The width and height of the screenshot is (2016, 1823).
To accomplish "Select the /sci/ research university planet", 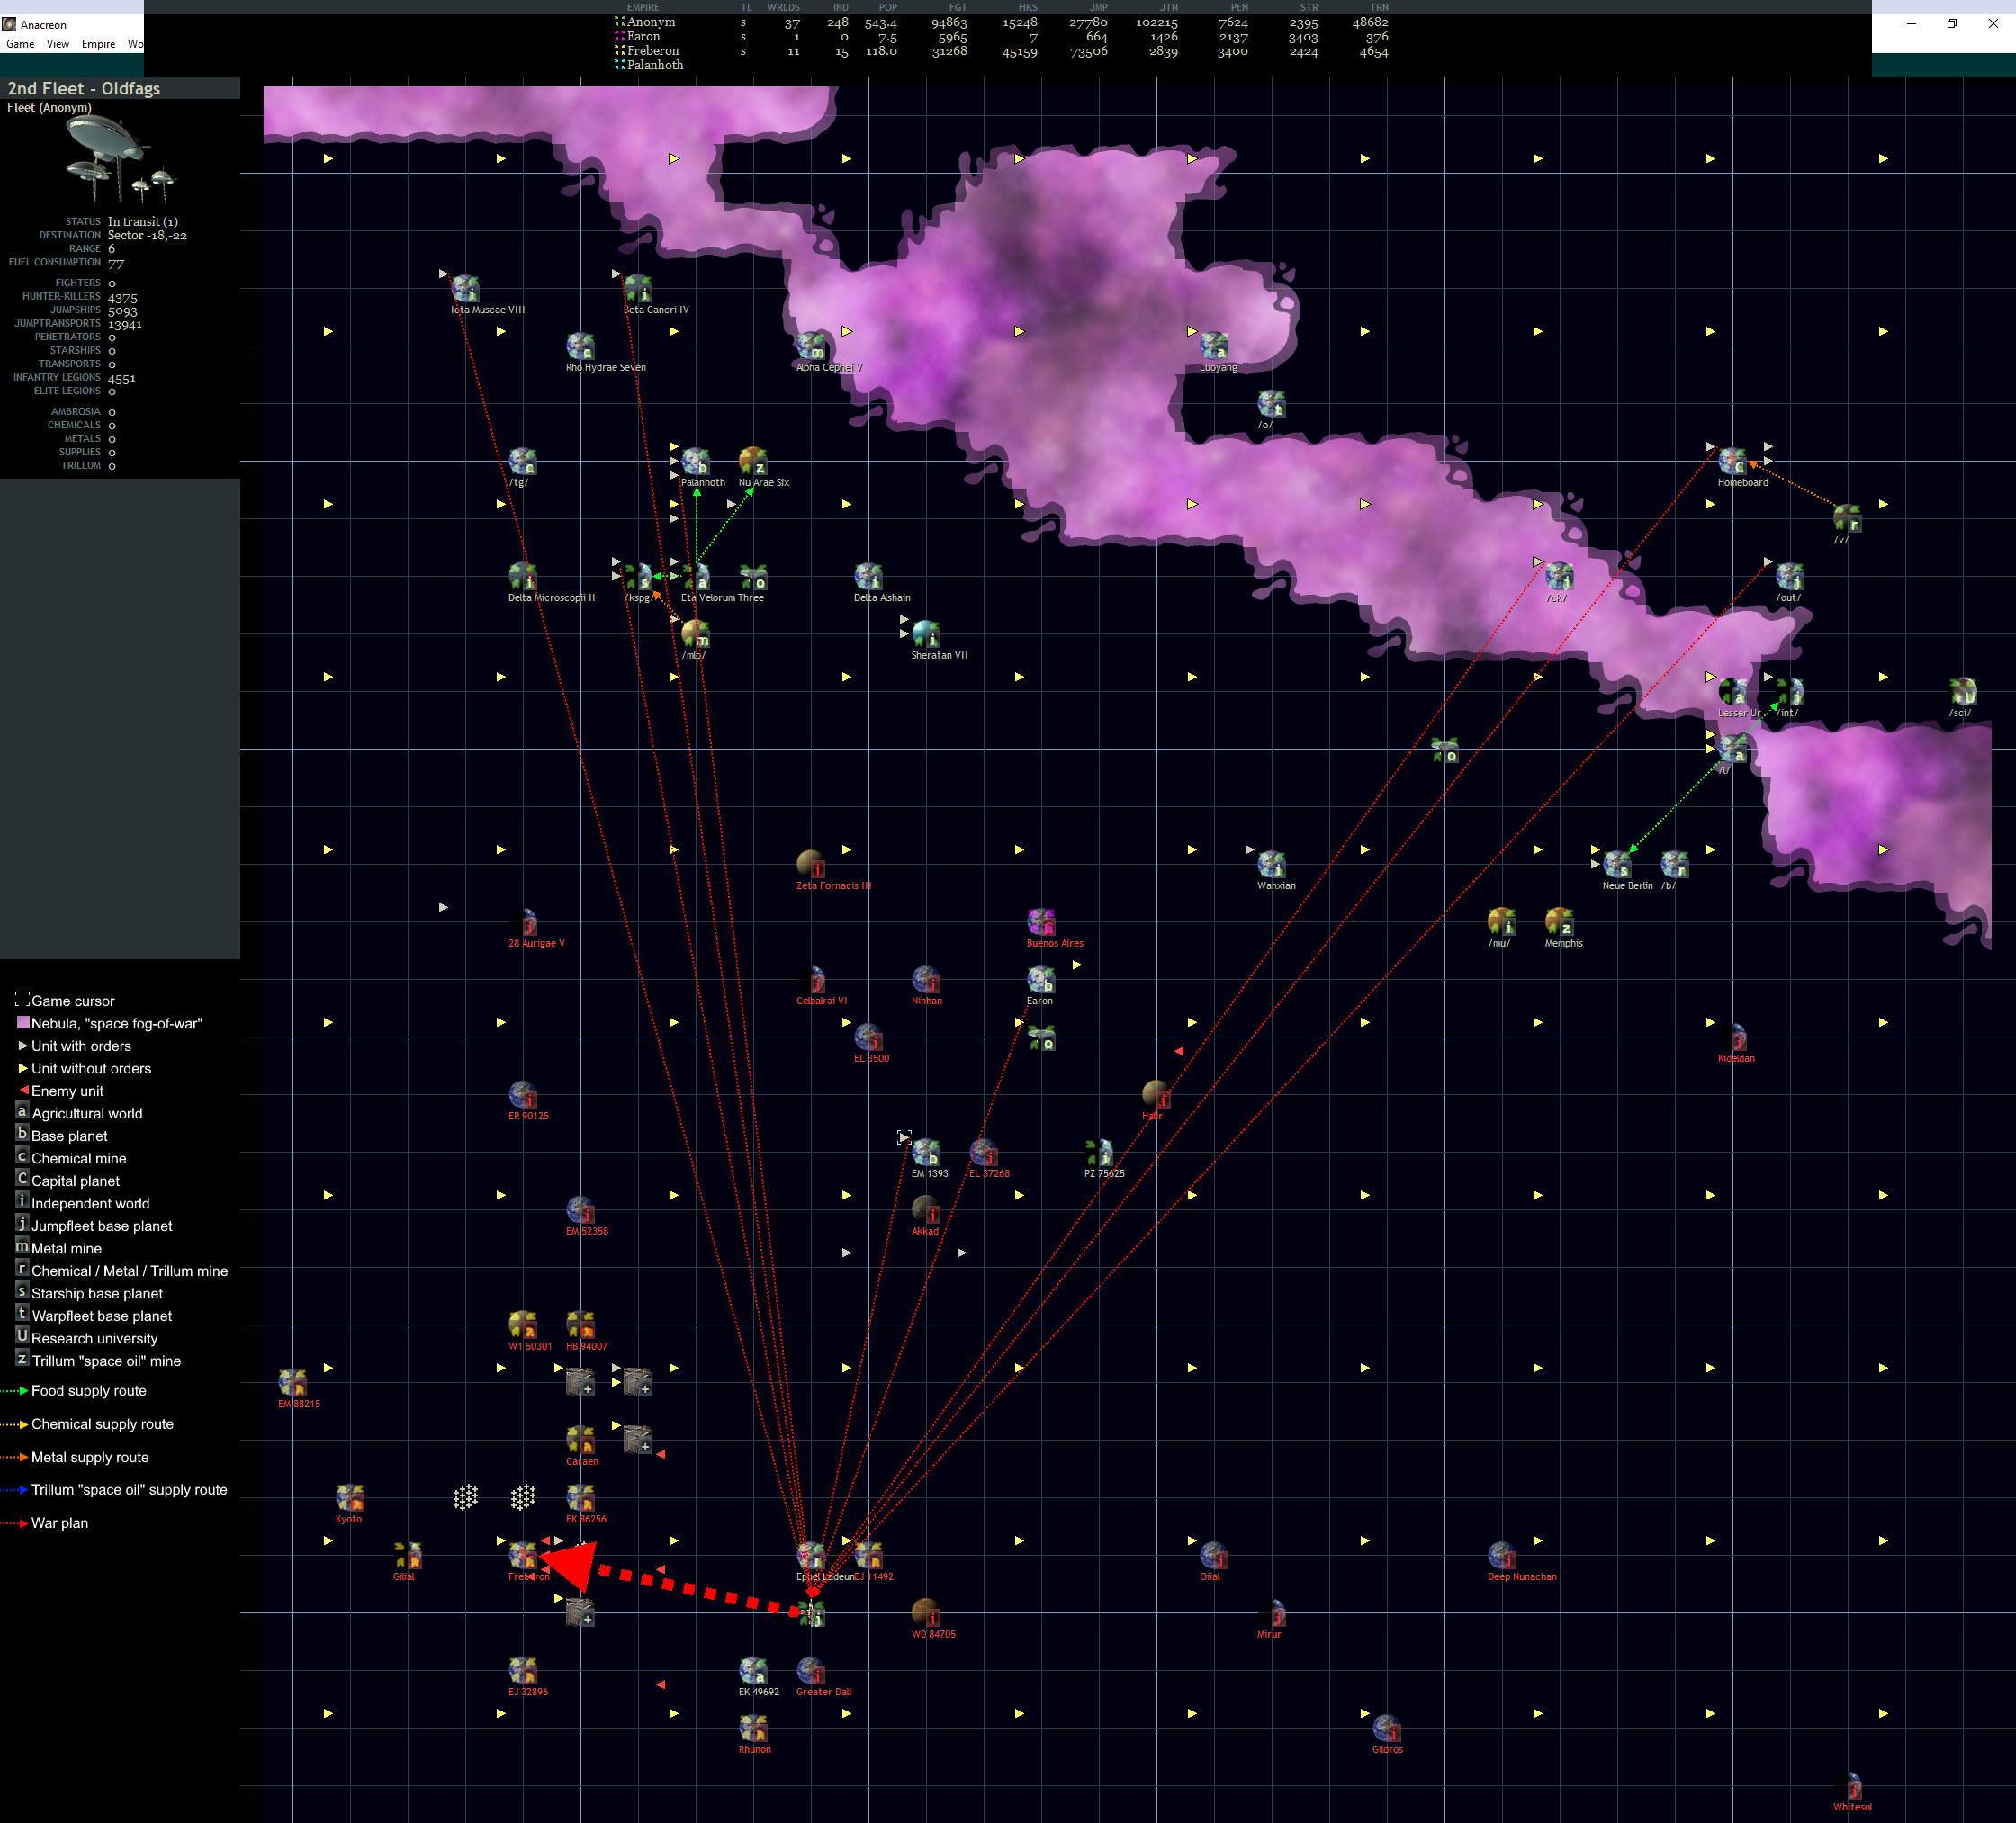I will point(1963,691).
